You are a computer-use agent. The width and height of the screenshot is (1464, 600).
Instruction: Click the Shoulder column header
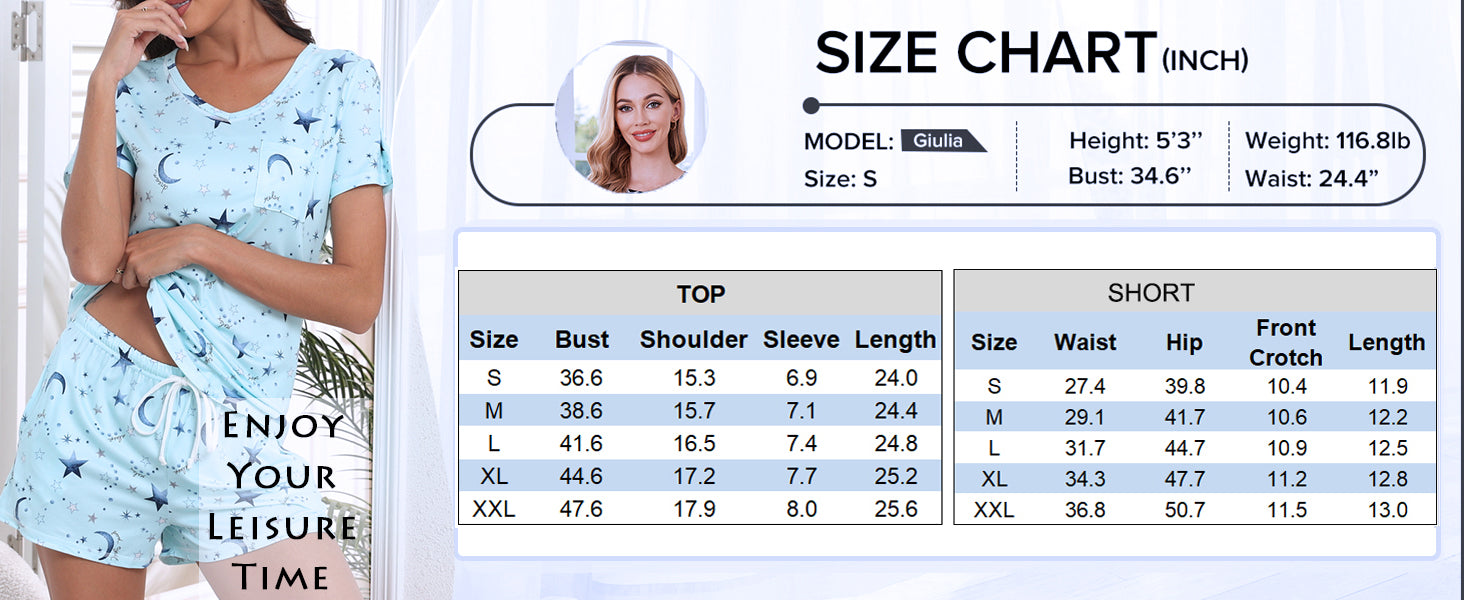pos(694,340)
